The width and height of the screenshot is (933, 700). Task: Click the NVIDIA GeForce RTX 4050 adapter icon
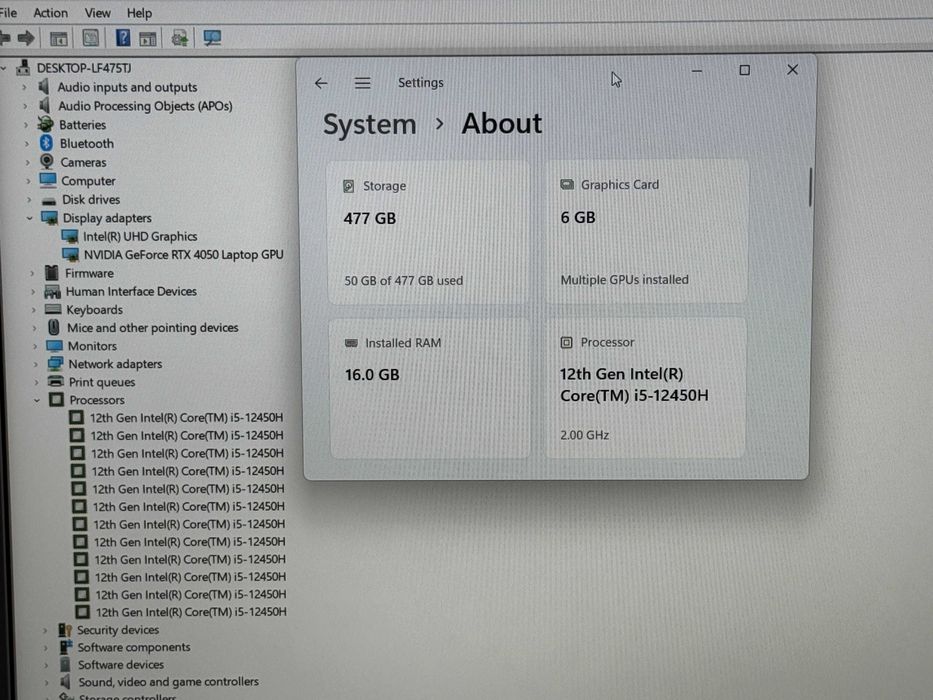(x=70, y=255)
